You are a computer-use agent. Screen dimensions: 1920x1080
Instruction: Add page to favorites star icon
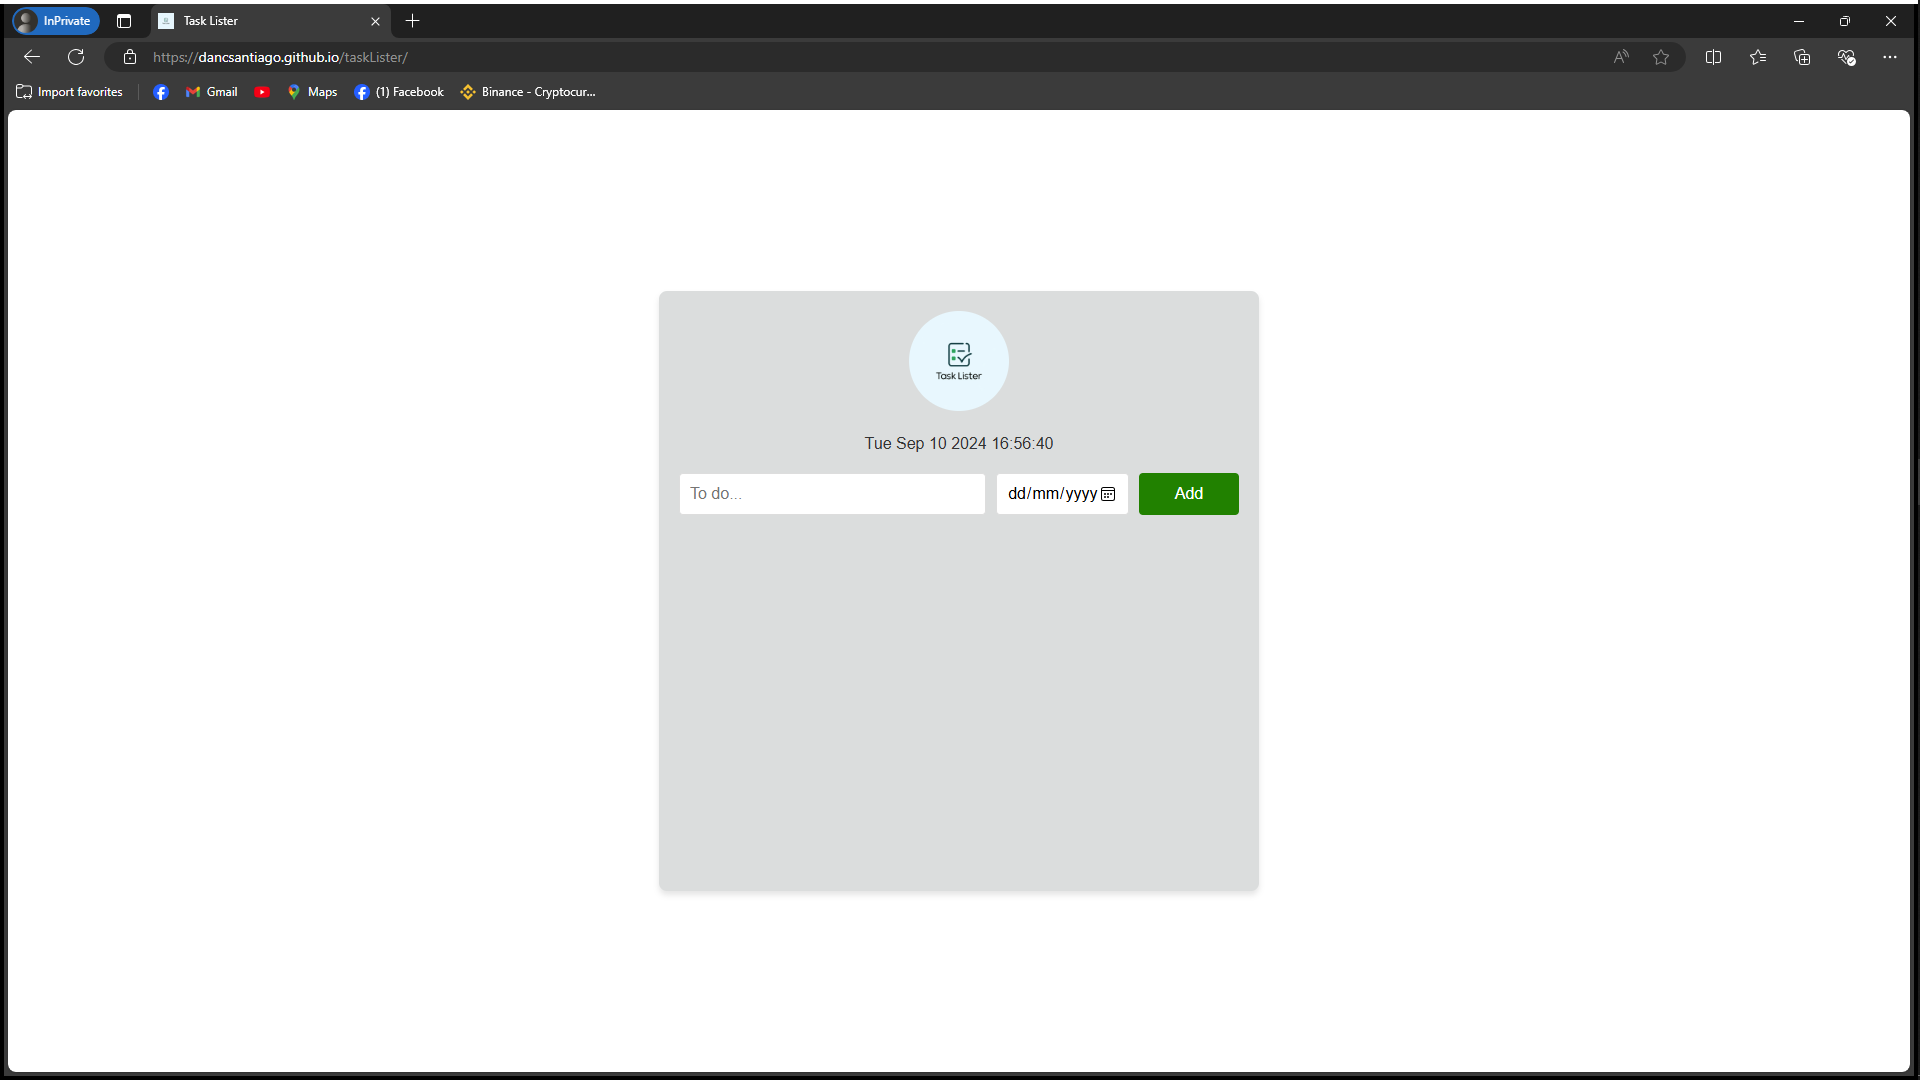pyautogui.click(x=1661, y=57)
